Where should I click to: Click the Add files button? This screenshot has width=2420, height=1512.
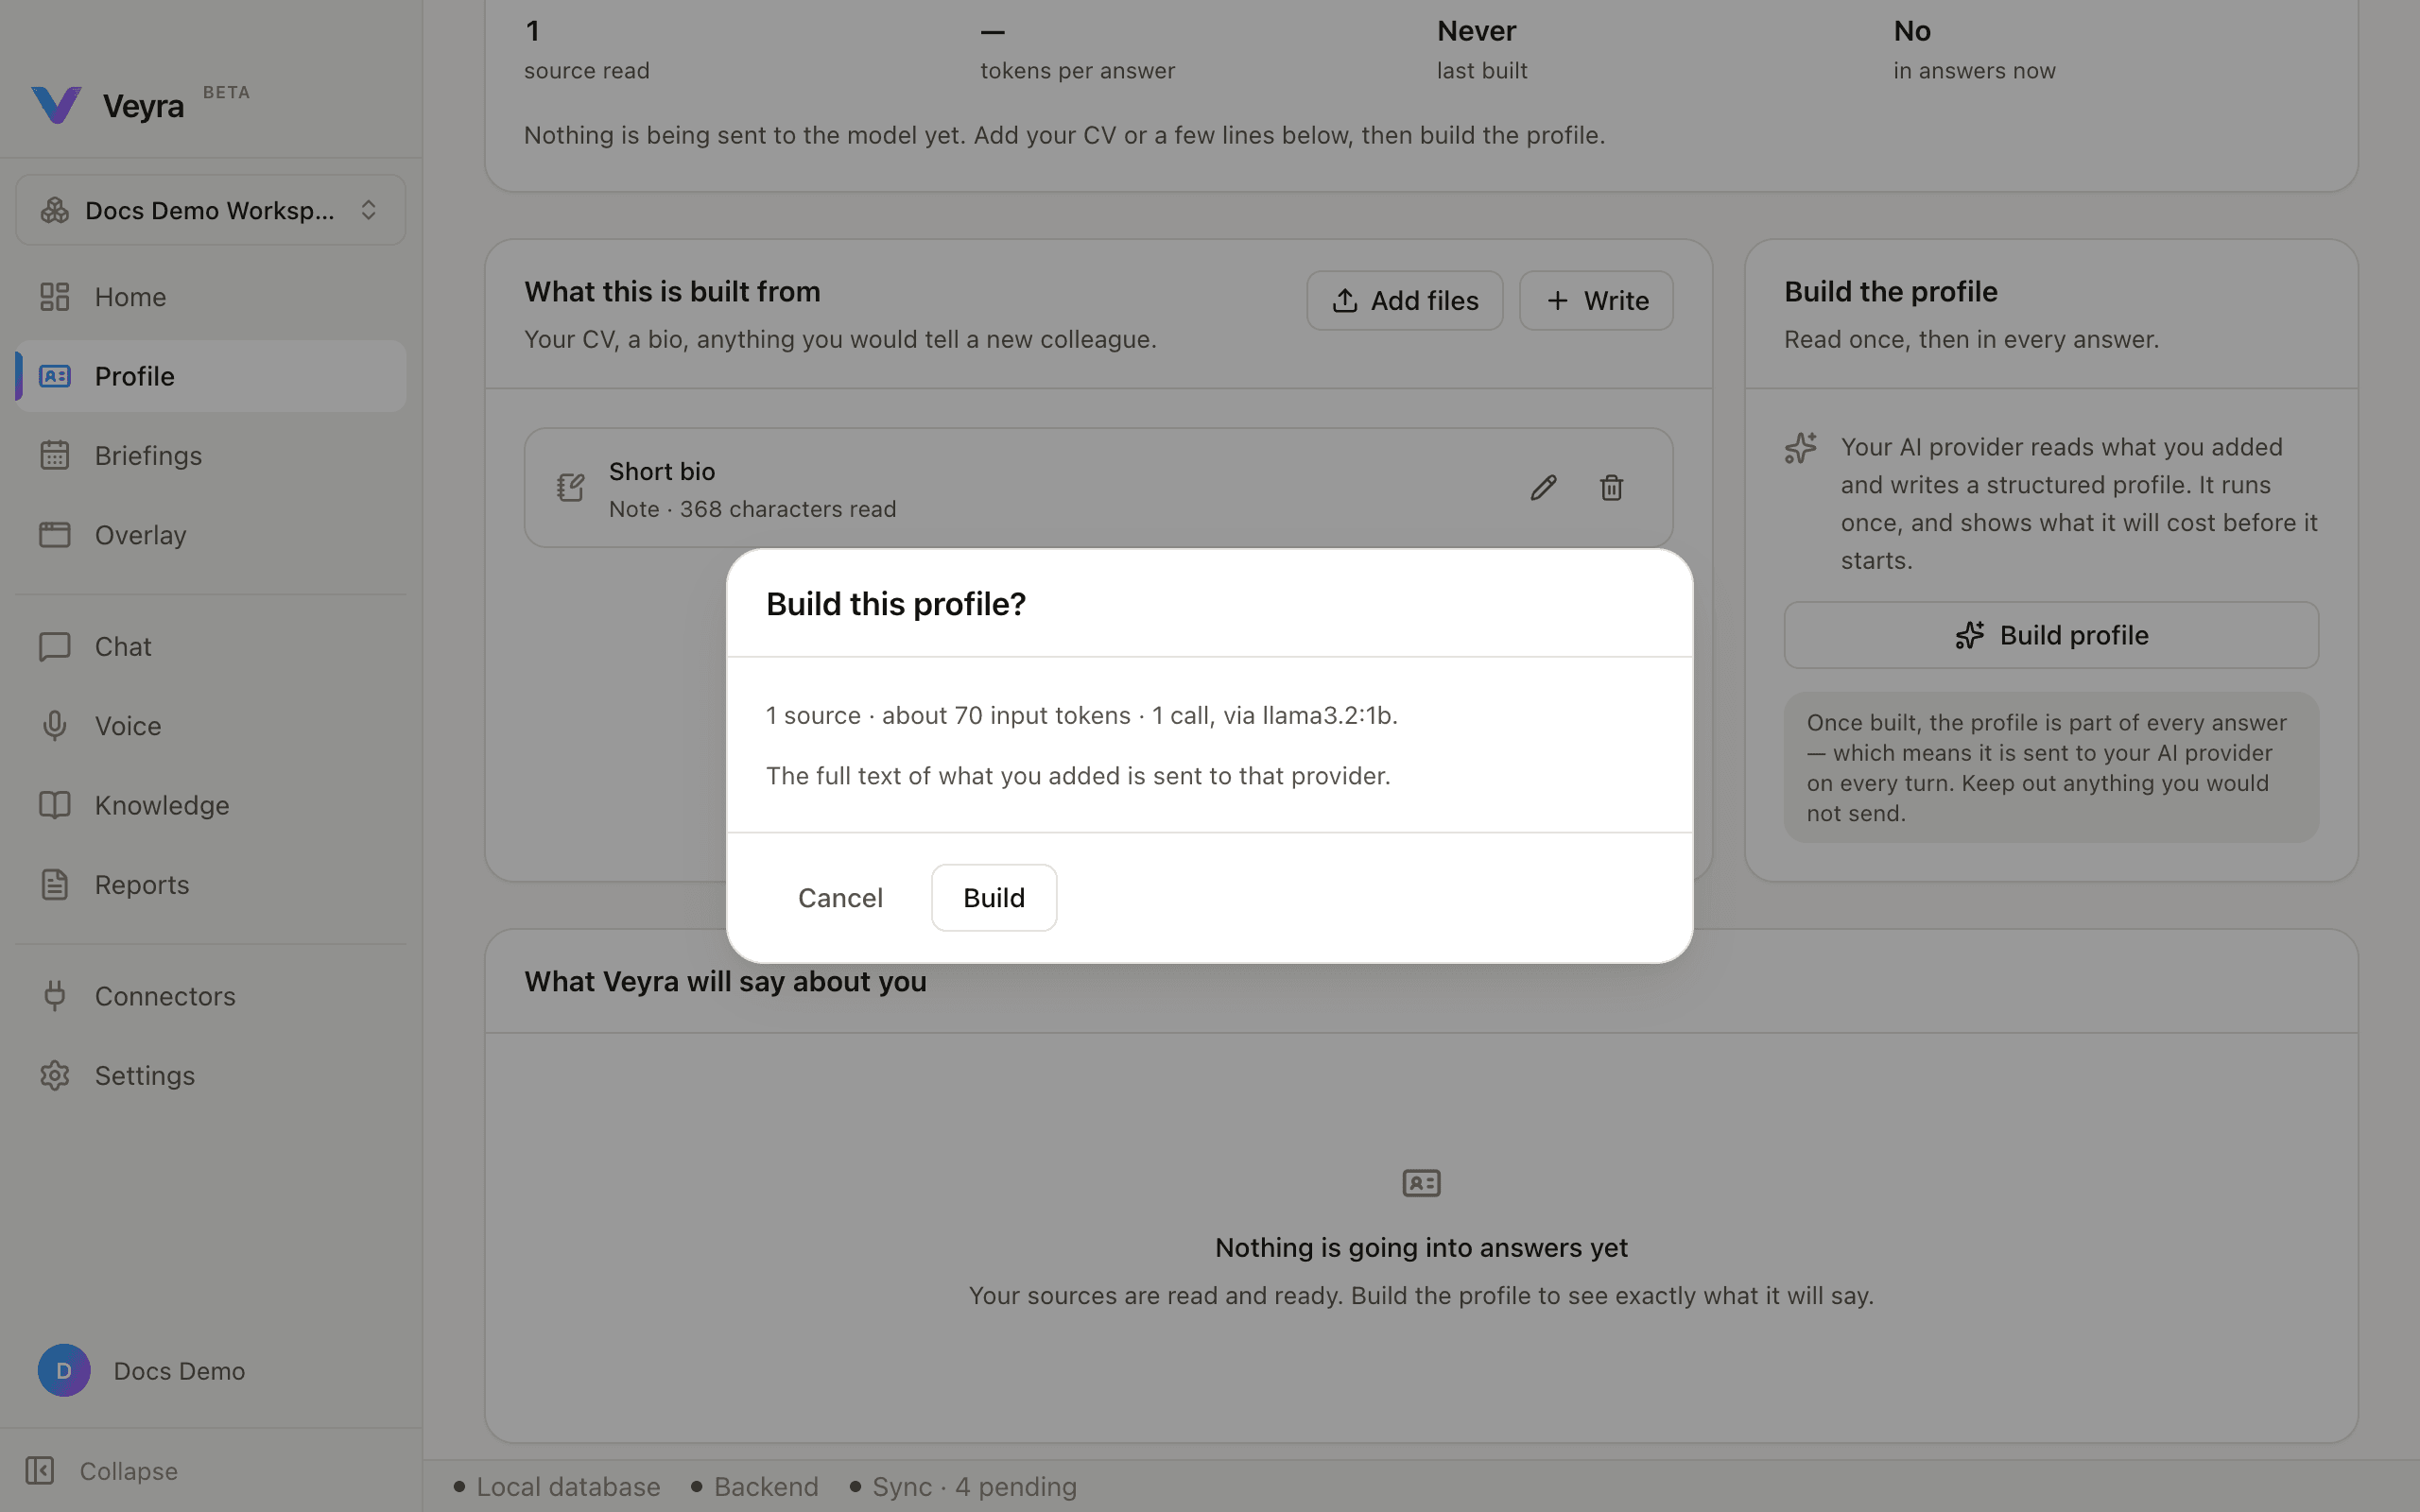[1404, 300]
